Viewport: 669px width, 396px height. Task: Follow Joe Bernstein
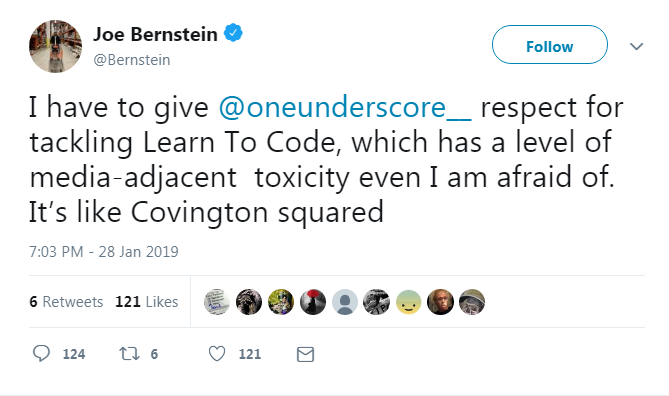pyautogui.click(x=550, y=45)
